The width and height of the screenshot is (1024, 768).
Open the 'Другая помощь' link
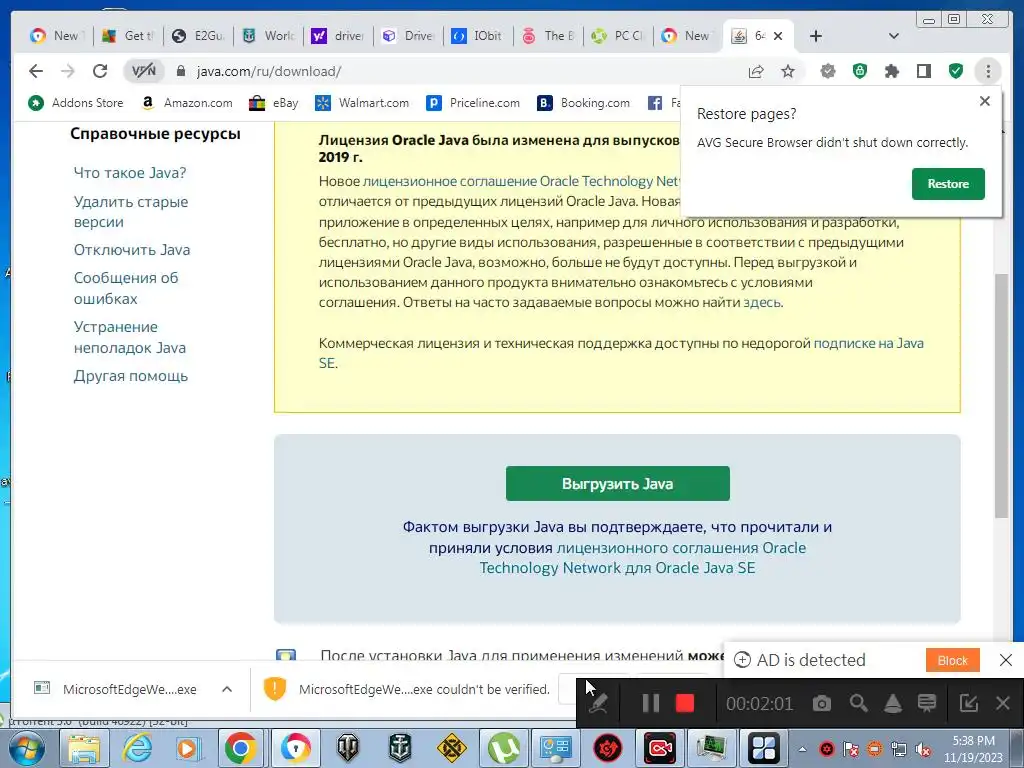(131, 376)
